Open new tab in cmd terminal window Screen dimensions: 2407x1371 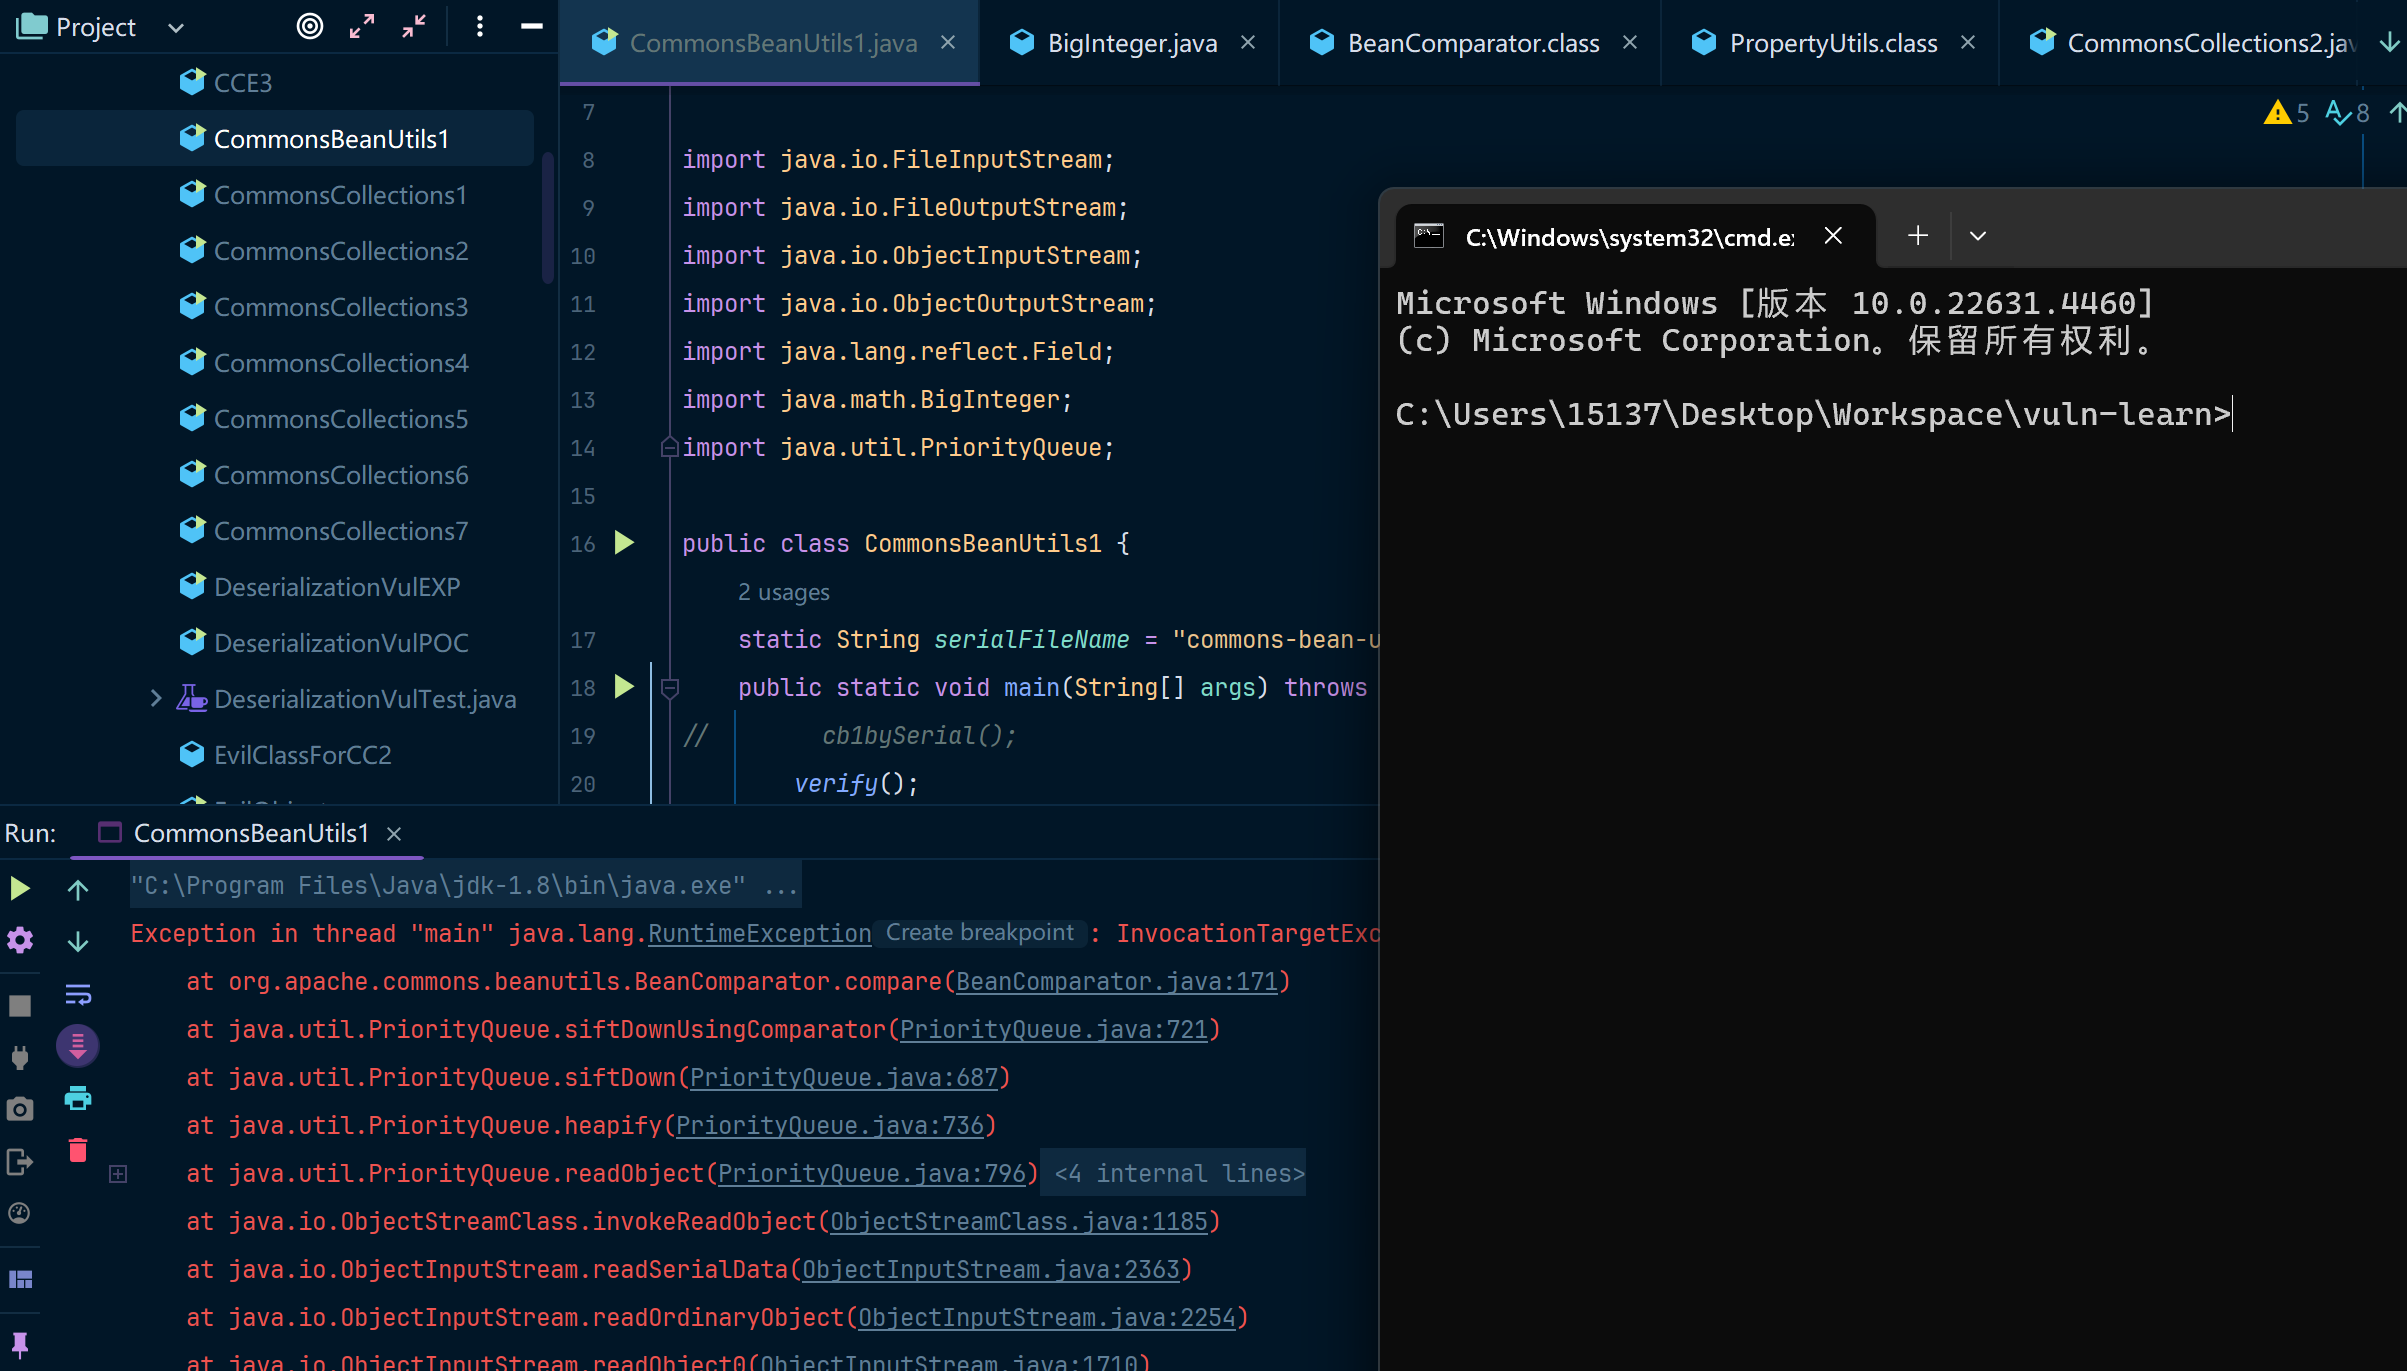(1918, 236)
